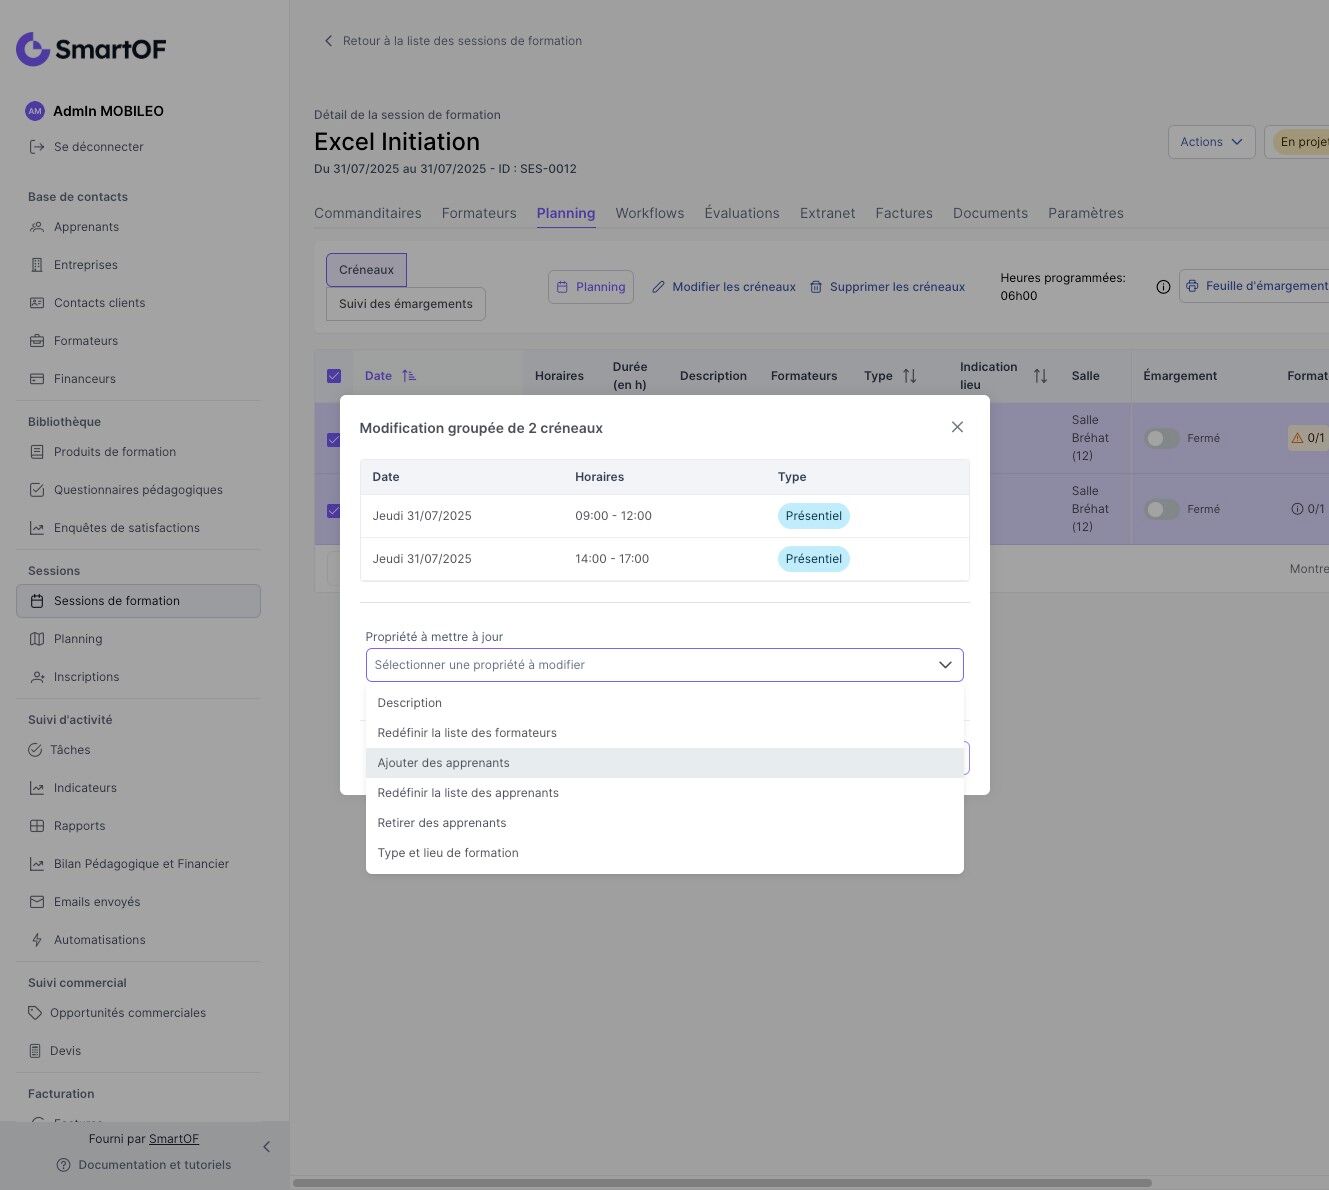Open Sessions de formation in the sidebar
This screenshot has height=1190, width=1329.
pyautogui.click(x=138, y=601)
